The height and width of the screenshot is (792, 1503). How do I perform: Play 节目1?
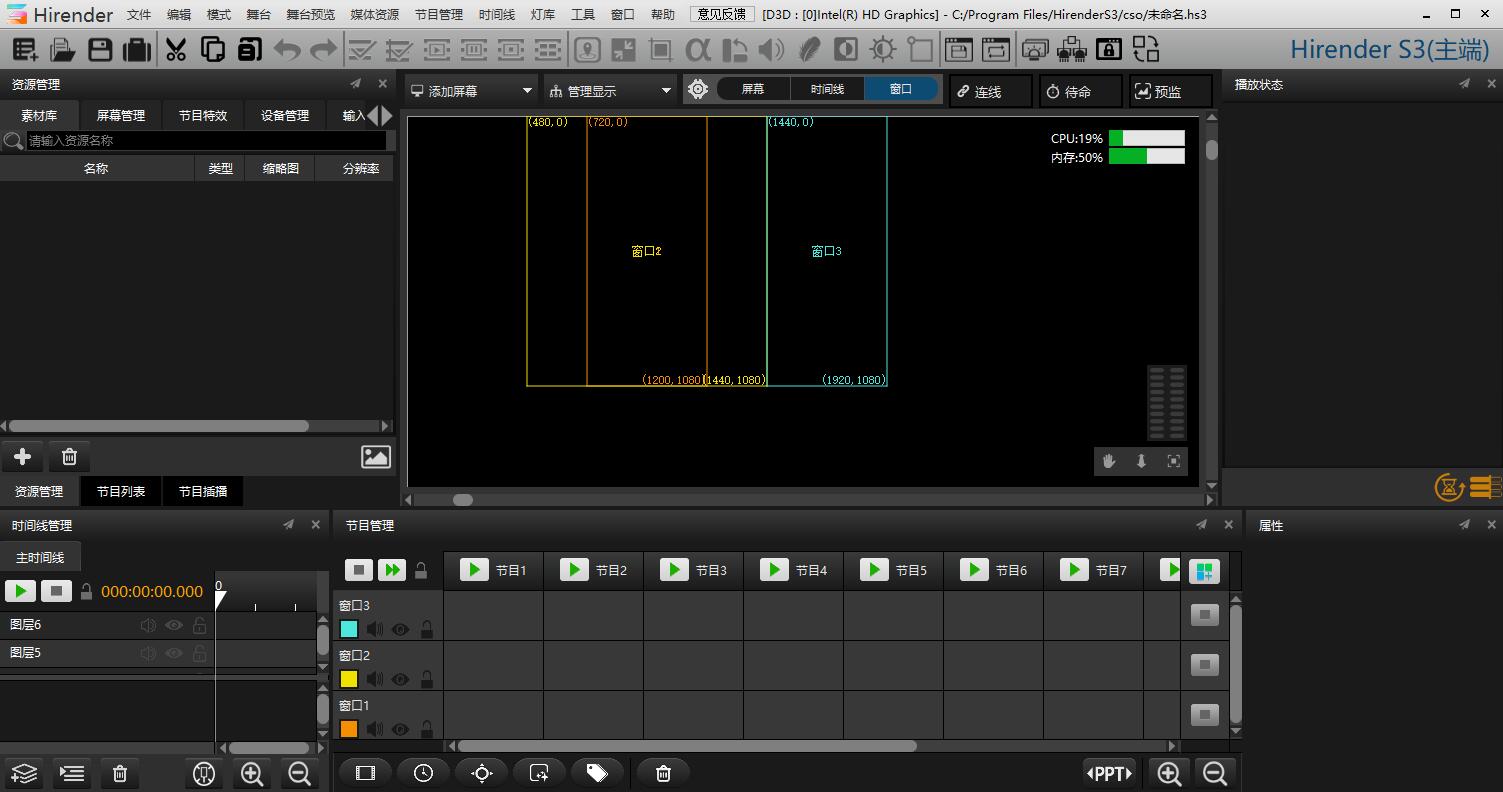pyautogui.click(x=474, y=569)
